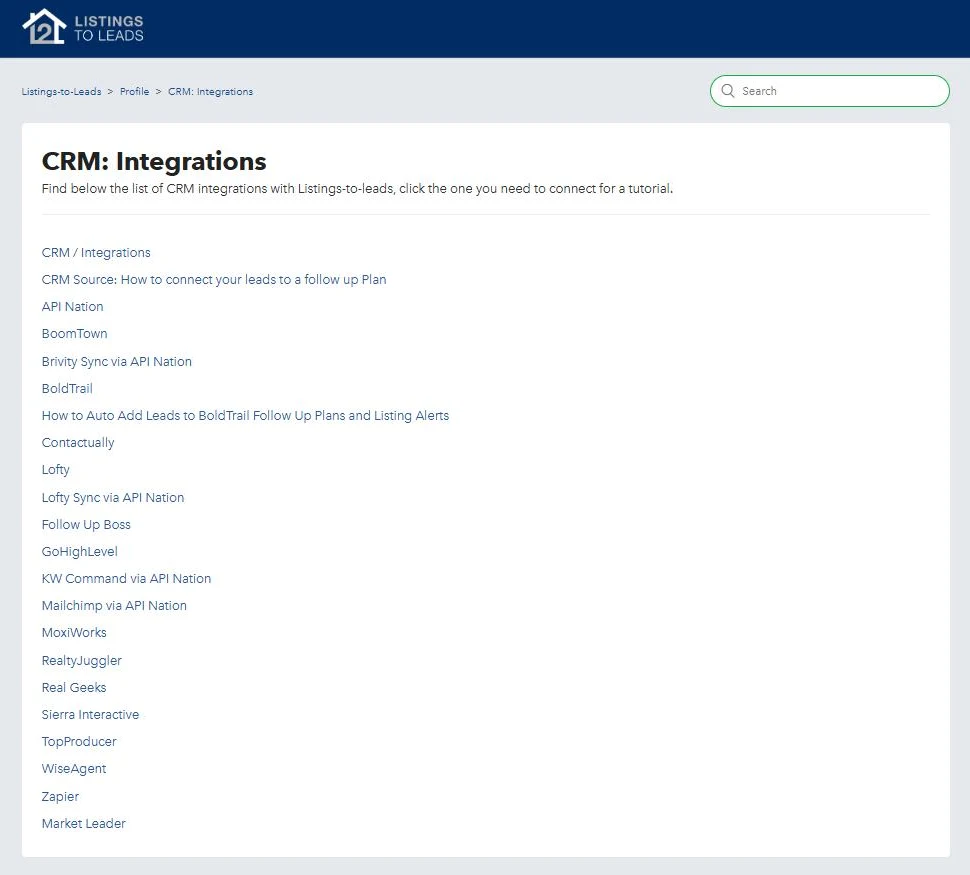The height and width of the screenshot is (875, 970).
Task: Open the Lofty integration article
Action: pos(56,470)
